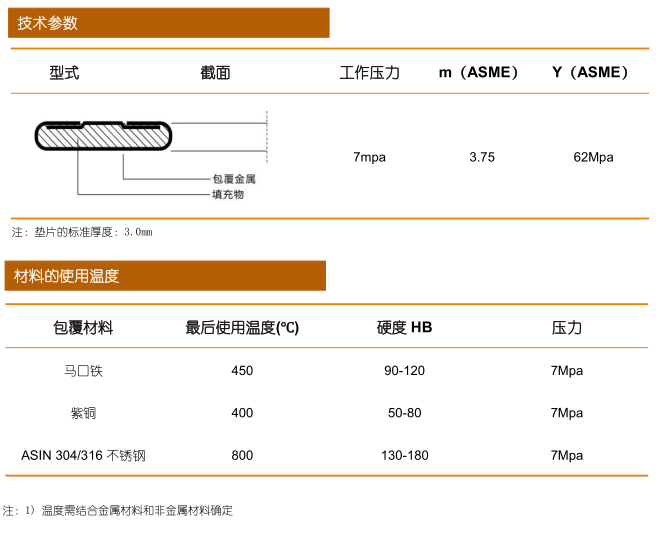Click the 62Mpa value cell
Viewport: 664px width, 541px height.
point(593,157)
